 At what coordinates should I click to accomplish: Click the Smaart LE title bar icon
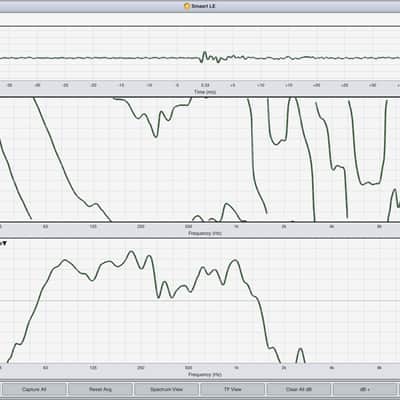click(x=187, y=6)
